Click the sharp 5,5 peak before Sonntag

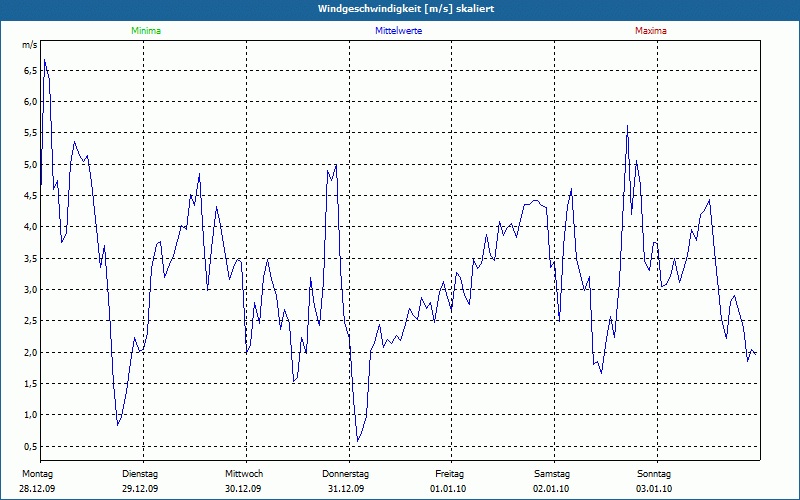(x=628, y=126)
